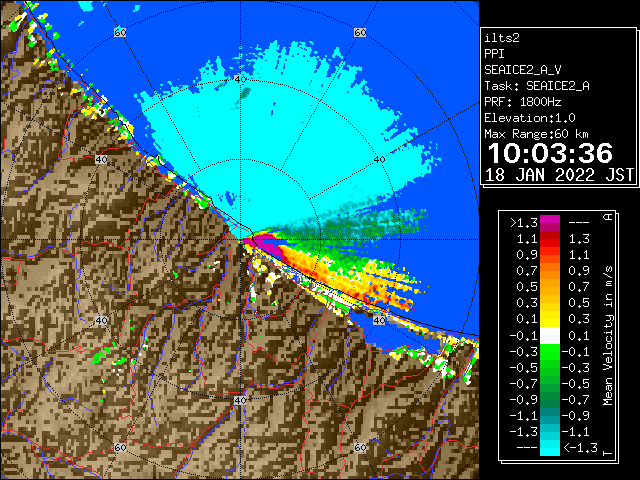Click the 40 range label north of the radar
Screen dimensions: 640x480
(240, 79)
